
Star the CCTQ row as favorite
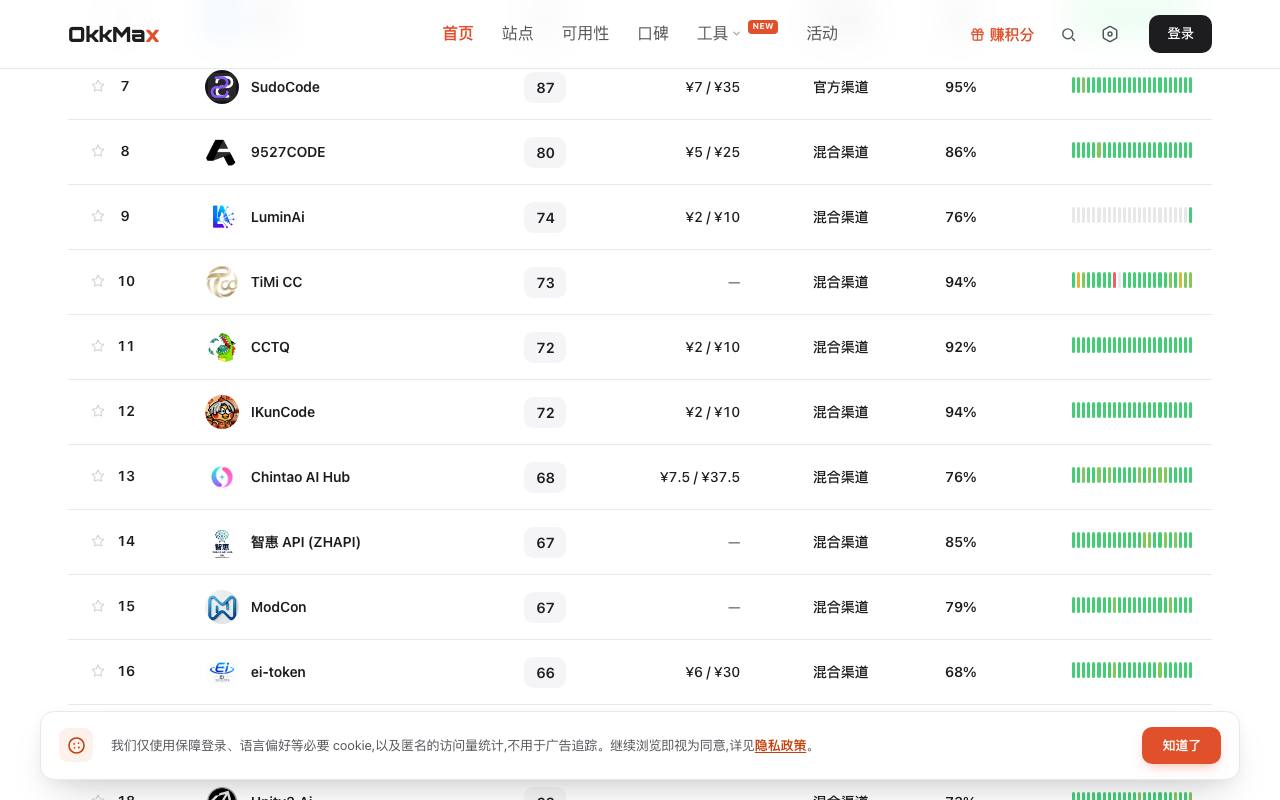[x=98, y=346]
